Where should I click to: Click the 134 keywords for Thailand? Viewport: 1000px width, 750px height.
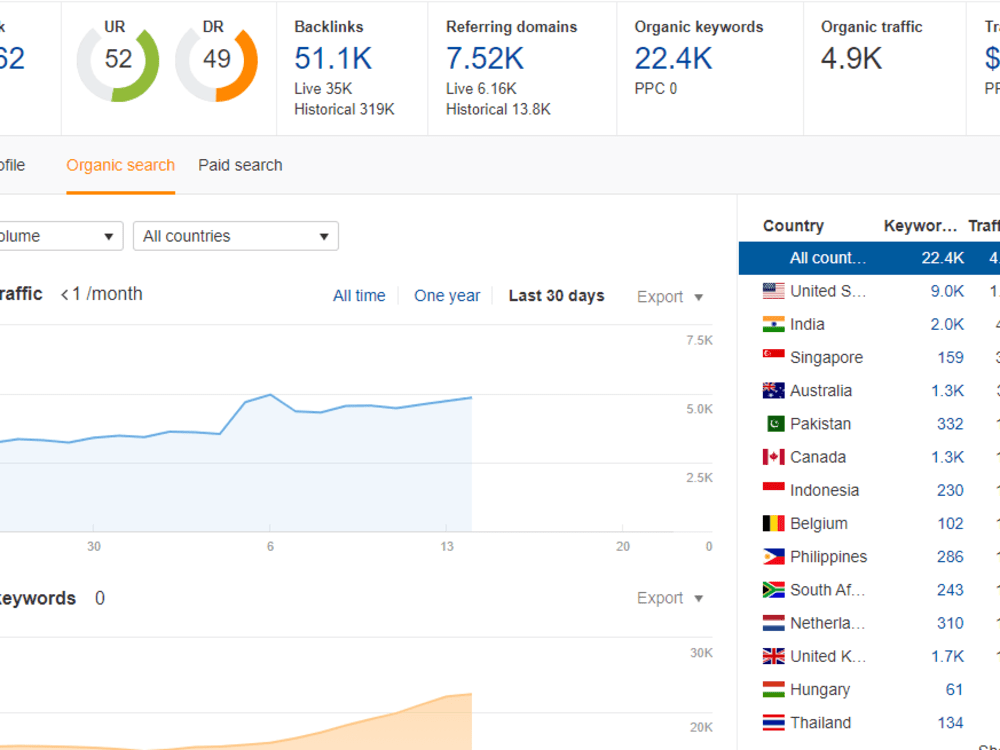(x=950, y=722)
